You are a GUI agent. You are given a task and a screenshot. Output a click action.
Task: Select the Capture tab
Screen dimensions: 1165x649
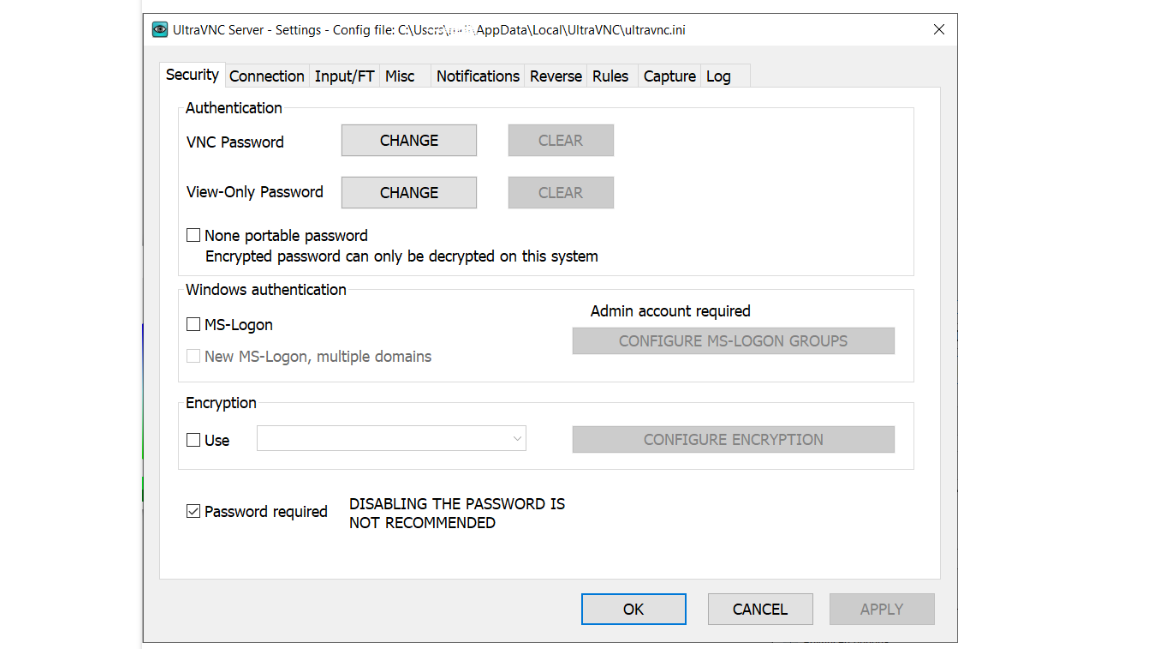(x=669, y=76)
